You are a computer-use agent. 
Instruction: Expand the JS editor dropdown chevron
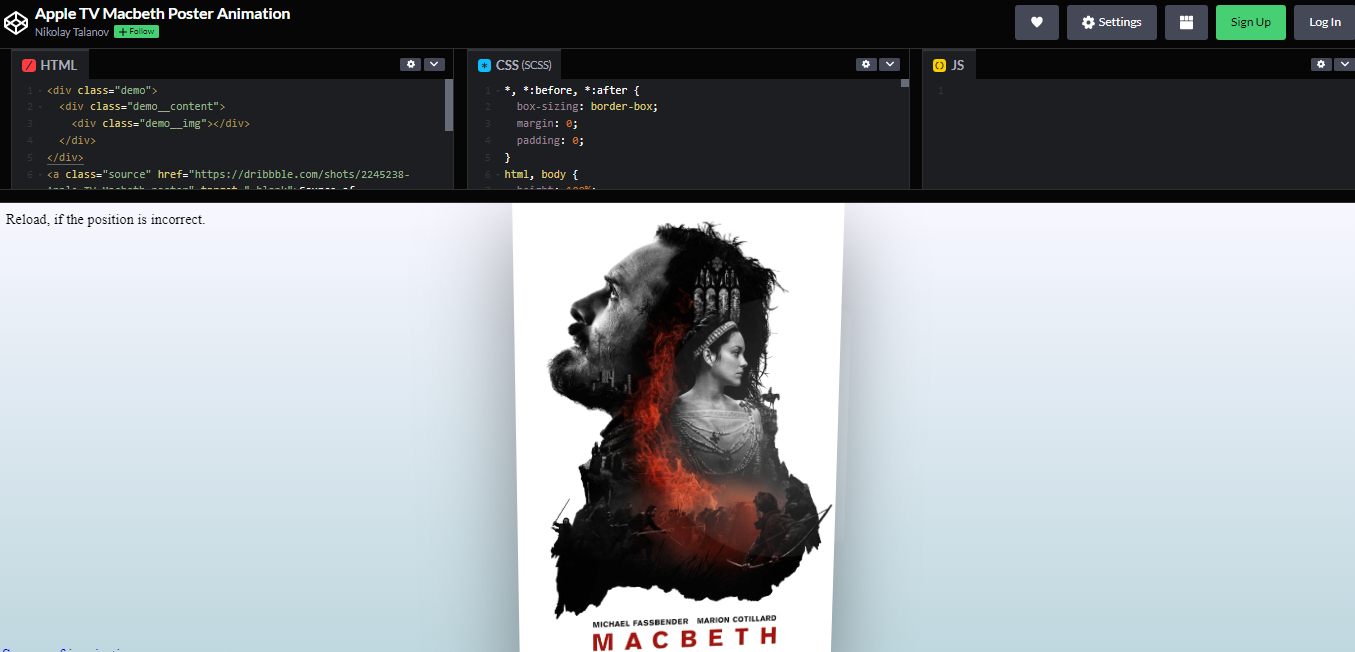pyautogui.click(x=1345, y=64)
